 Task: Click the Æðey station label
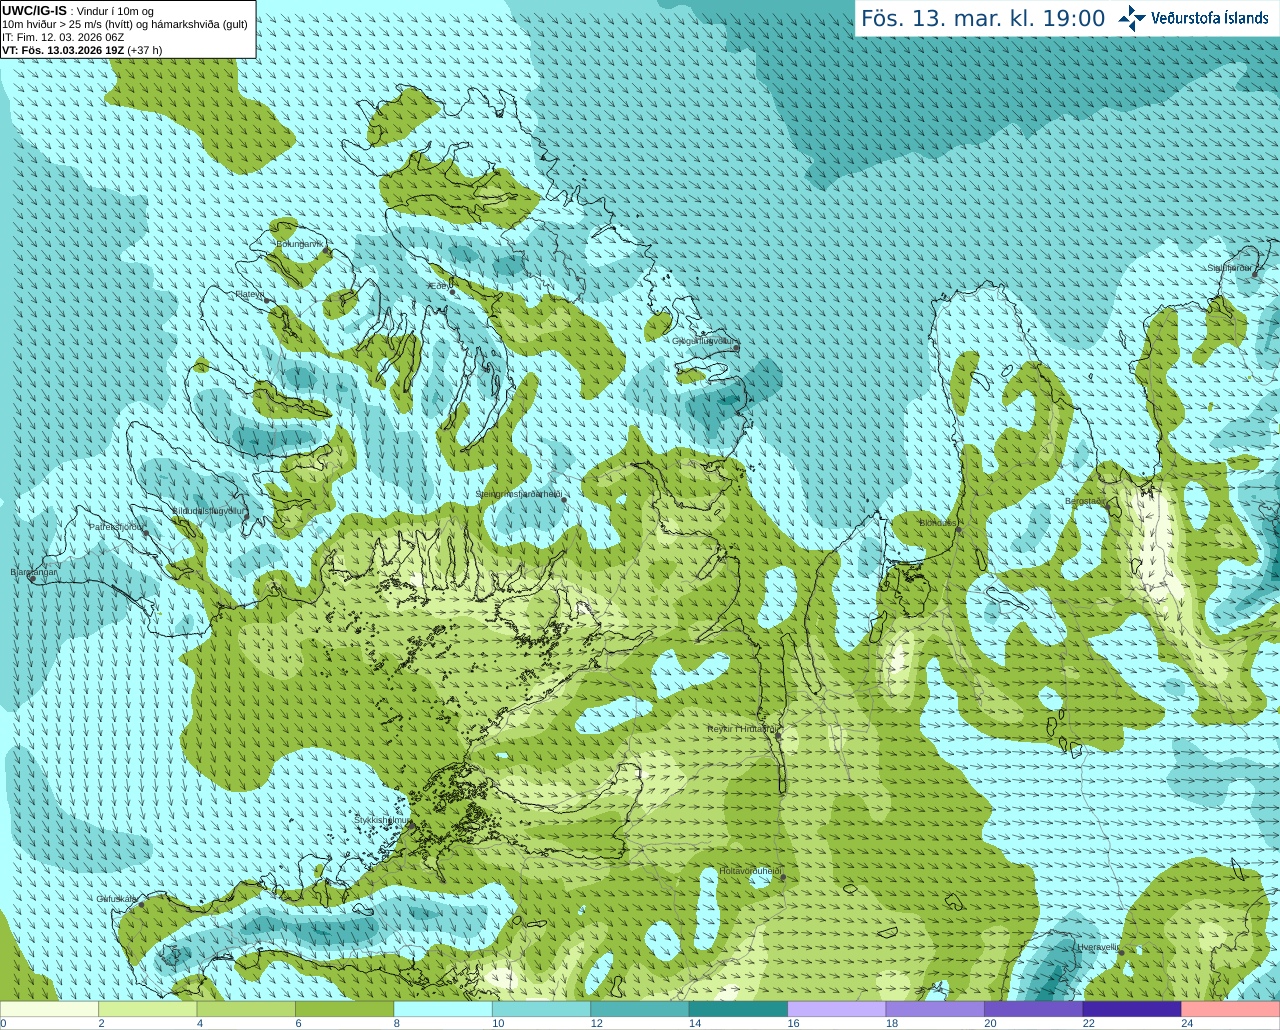(x=438, y=285)
